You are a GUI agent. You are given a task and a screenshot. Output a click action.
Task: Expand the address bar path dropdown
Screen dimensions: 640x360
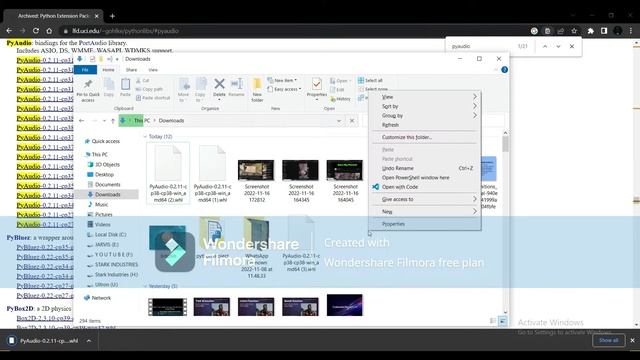click(x=339, y=121)
